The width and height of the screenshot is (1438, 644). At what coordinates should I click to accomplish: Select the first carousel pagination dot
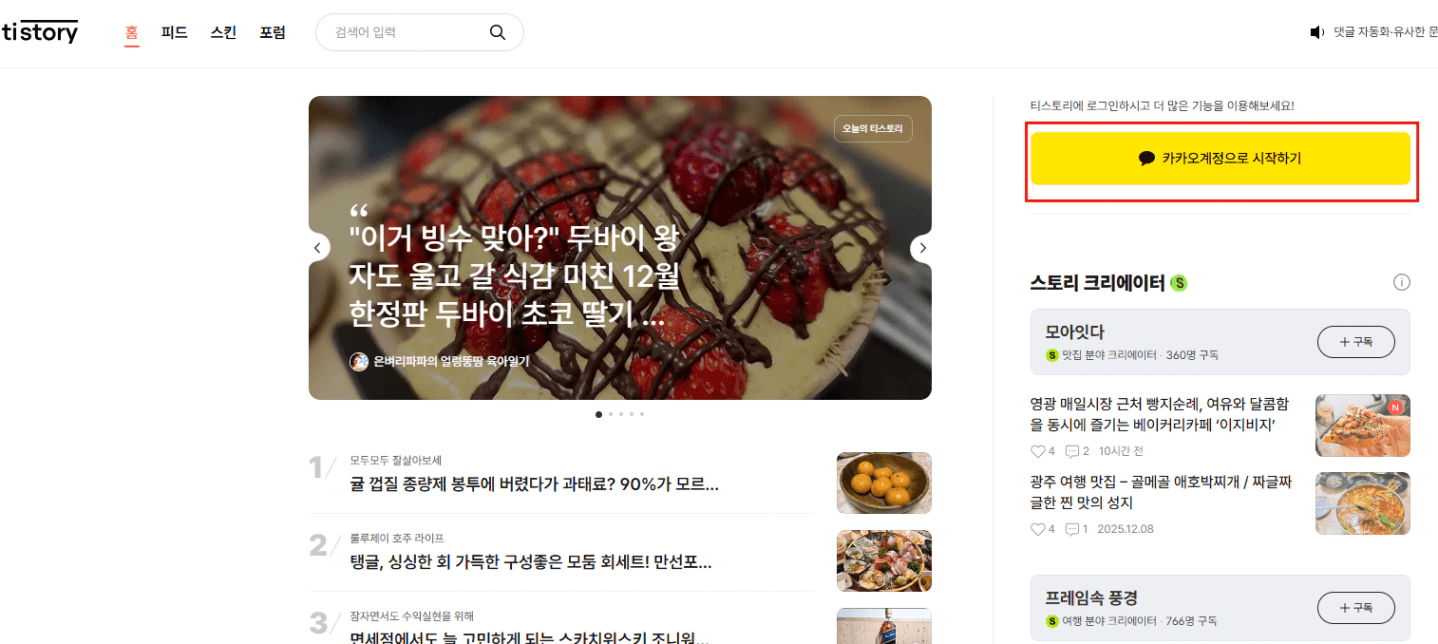(598, 414)
